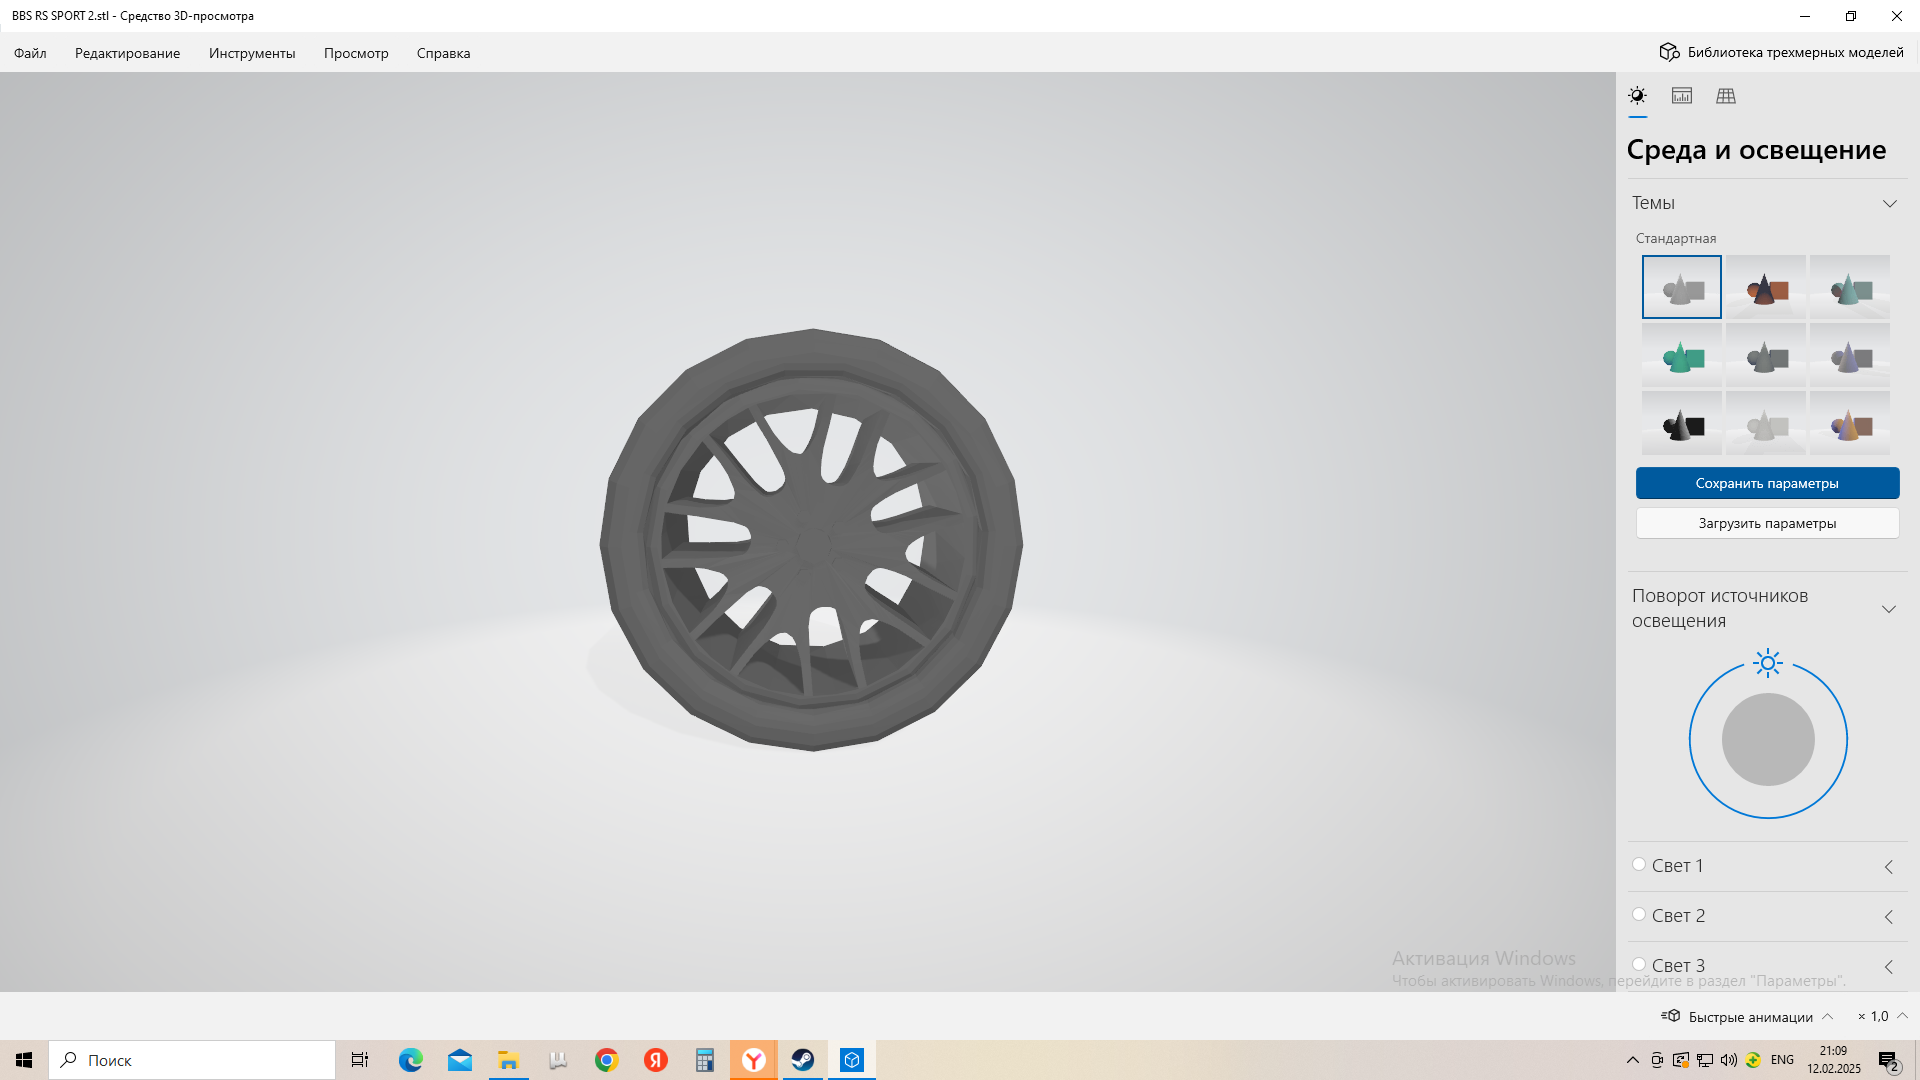The height and width of the screenshot is (1080, 1920).
Task: Launch Google Chrome from the taskbar
Action: click(x=607, y=1060)
